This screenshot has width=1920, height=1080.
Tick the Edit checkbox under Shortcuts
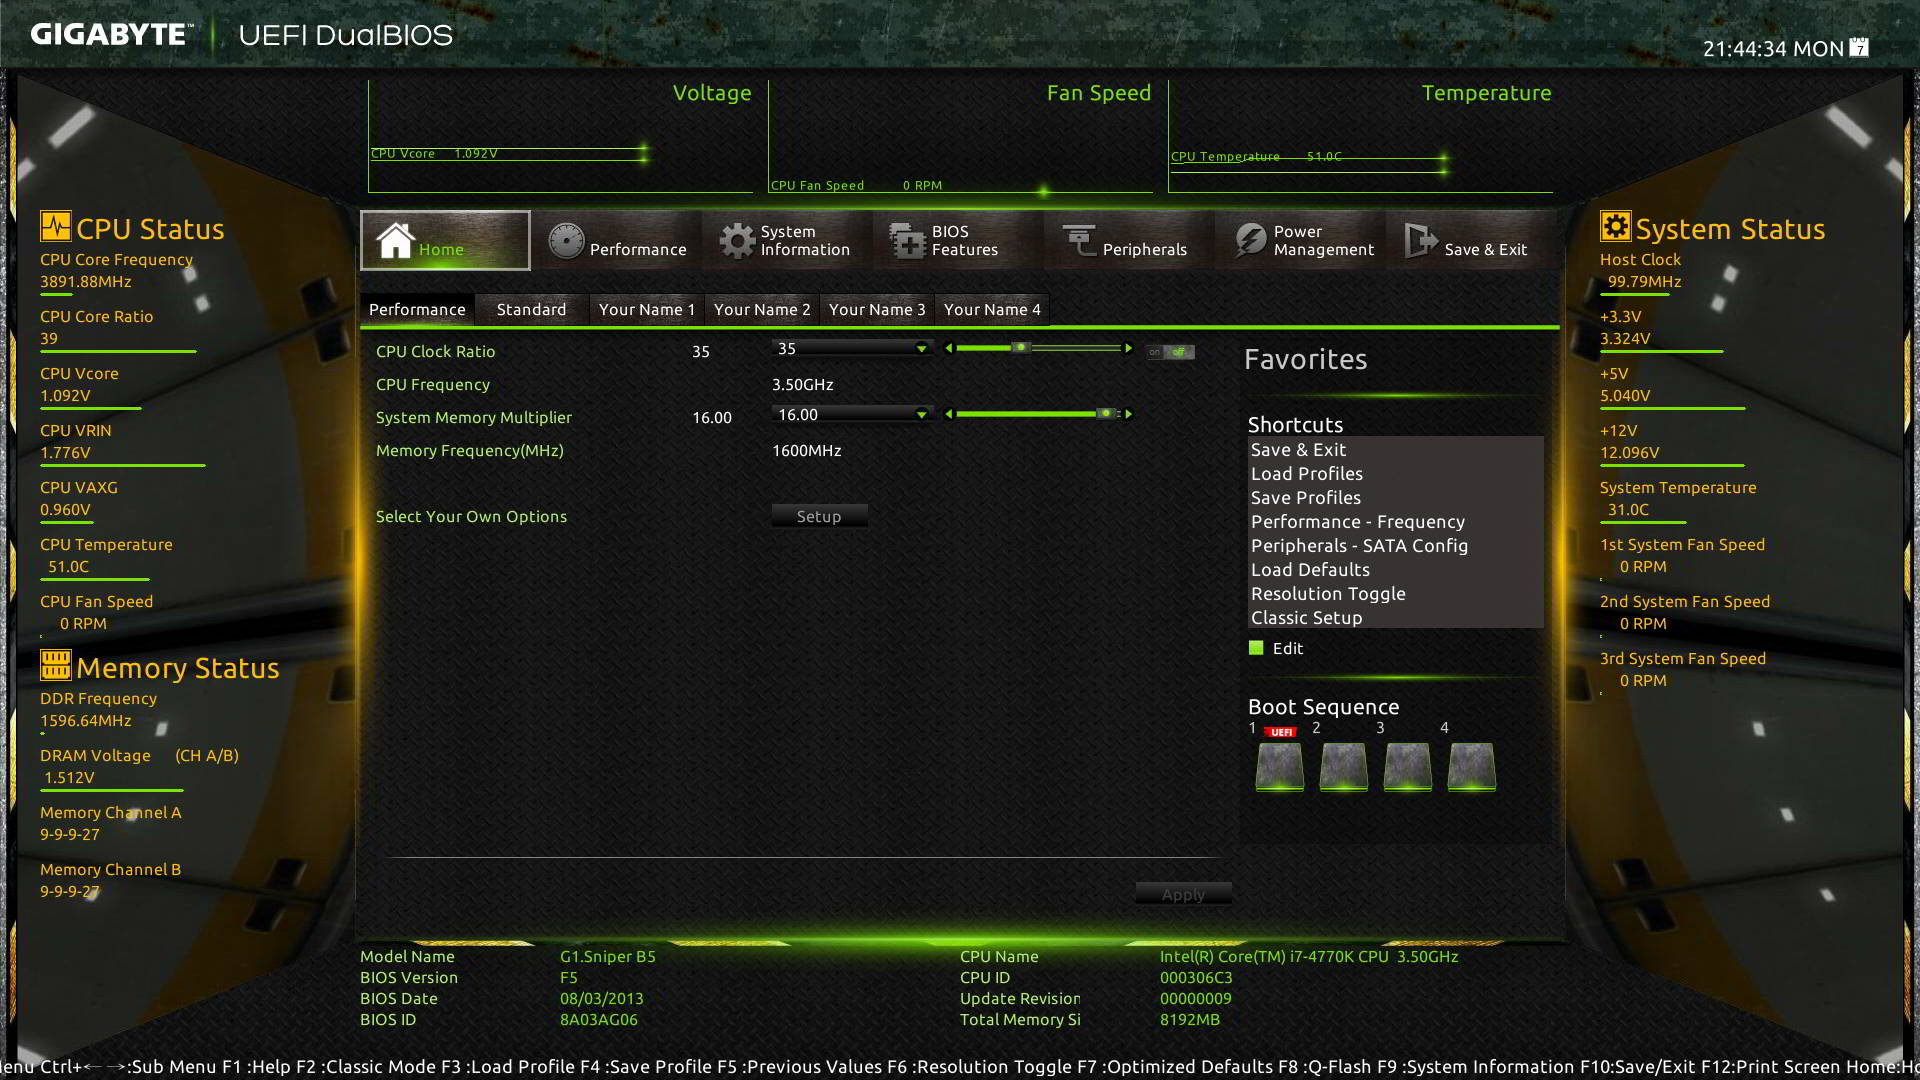[1256, 648]
